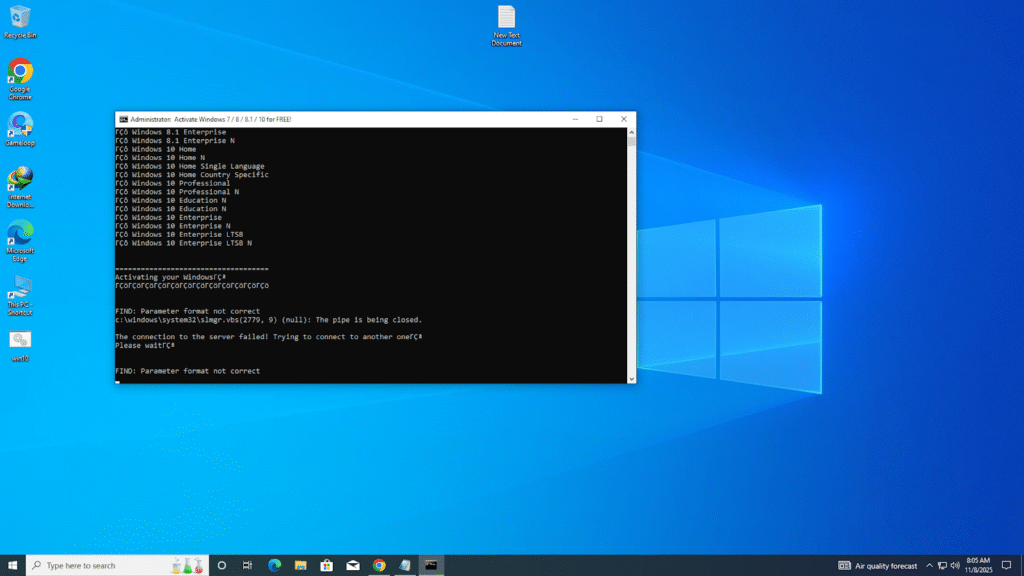Click the Command Prompt taskbar button
Screen dimensions: 1024x576
pos(431,565)
